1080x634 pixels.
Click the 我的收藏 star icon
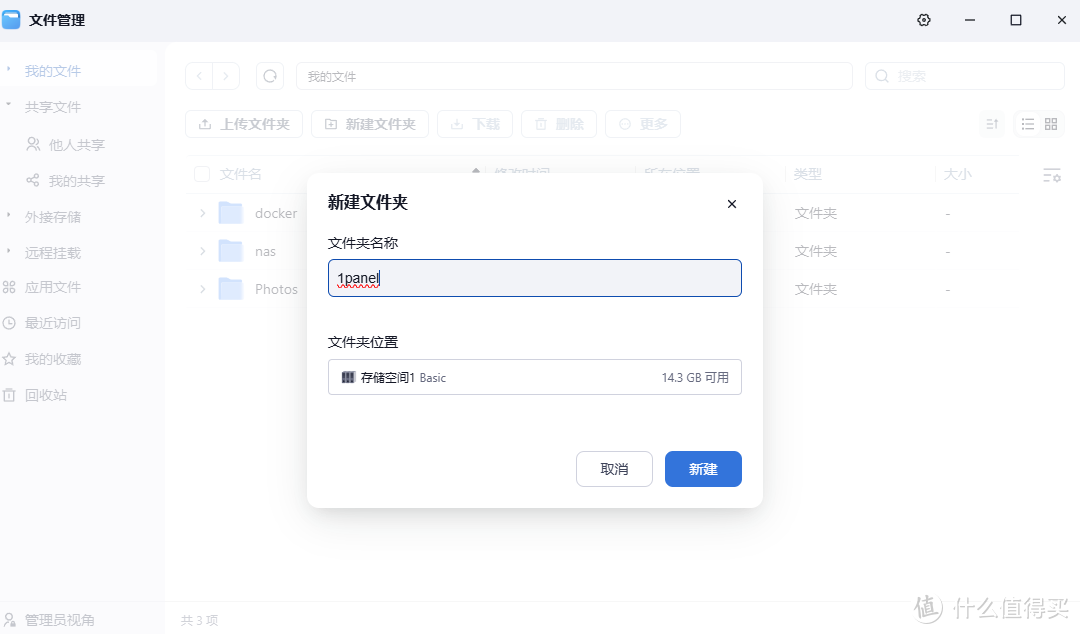tap(9, 359)
